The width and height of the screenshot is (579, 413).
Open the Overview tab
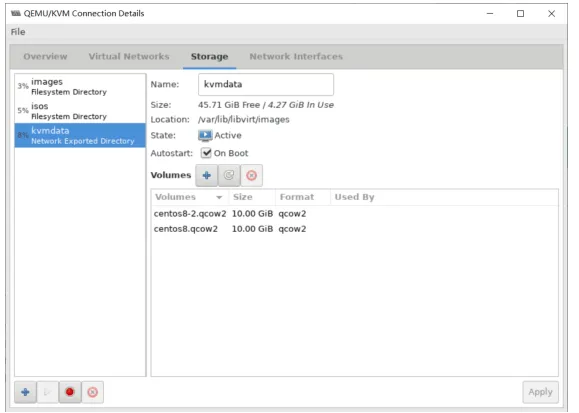pos(45,57)
